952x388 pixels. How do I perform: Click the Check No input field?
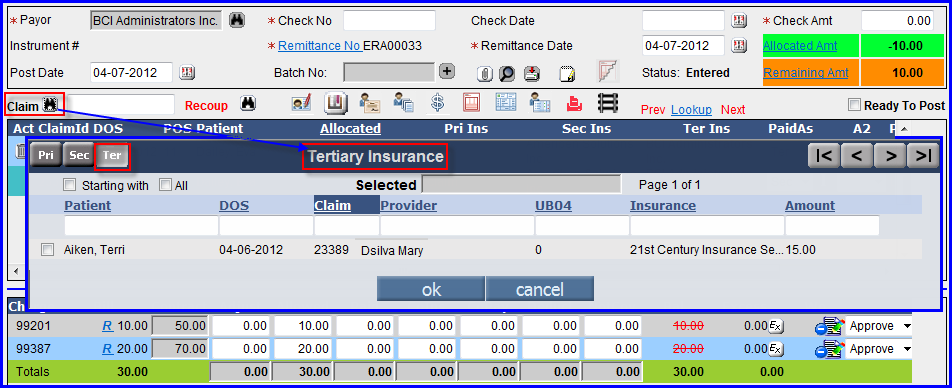(x=389, y=21)
